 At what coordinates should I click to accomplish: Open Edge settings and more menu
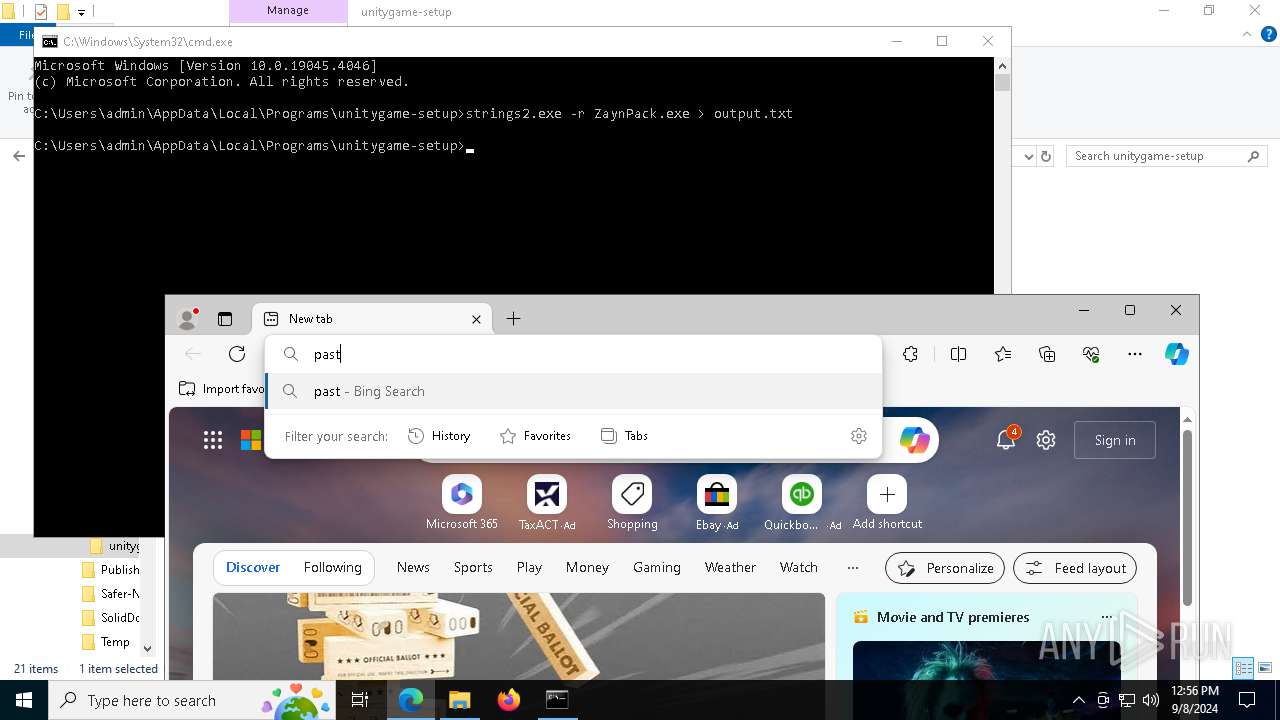(x=1135, y=354)
